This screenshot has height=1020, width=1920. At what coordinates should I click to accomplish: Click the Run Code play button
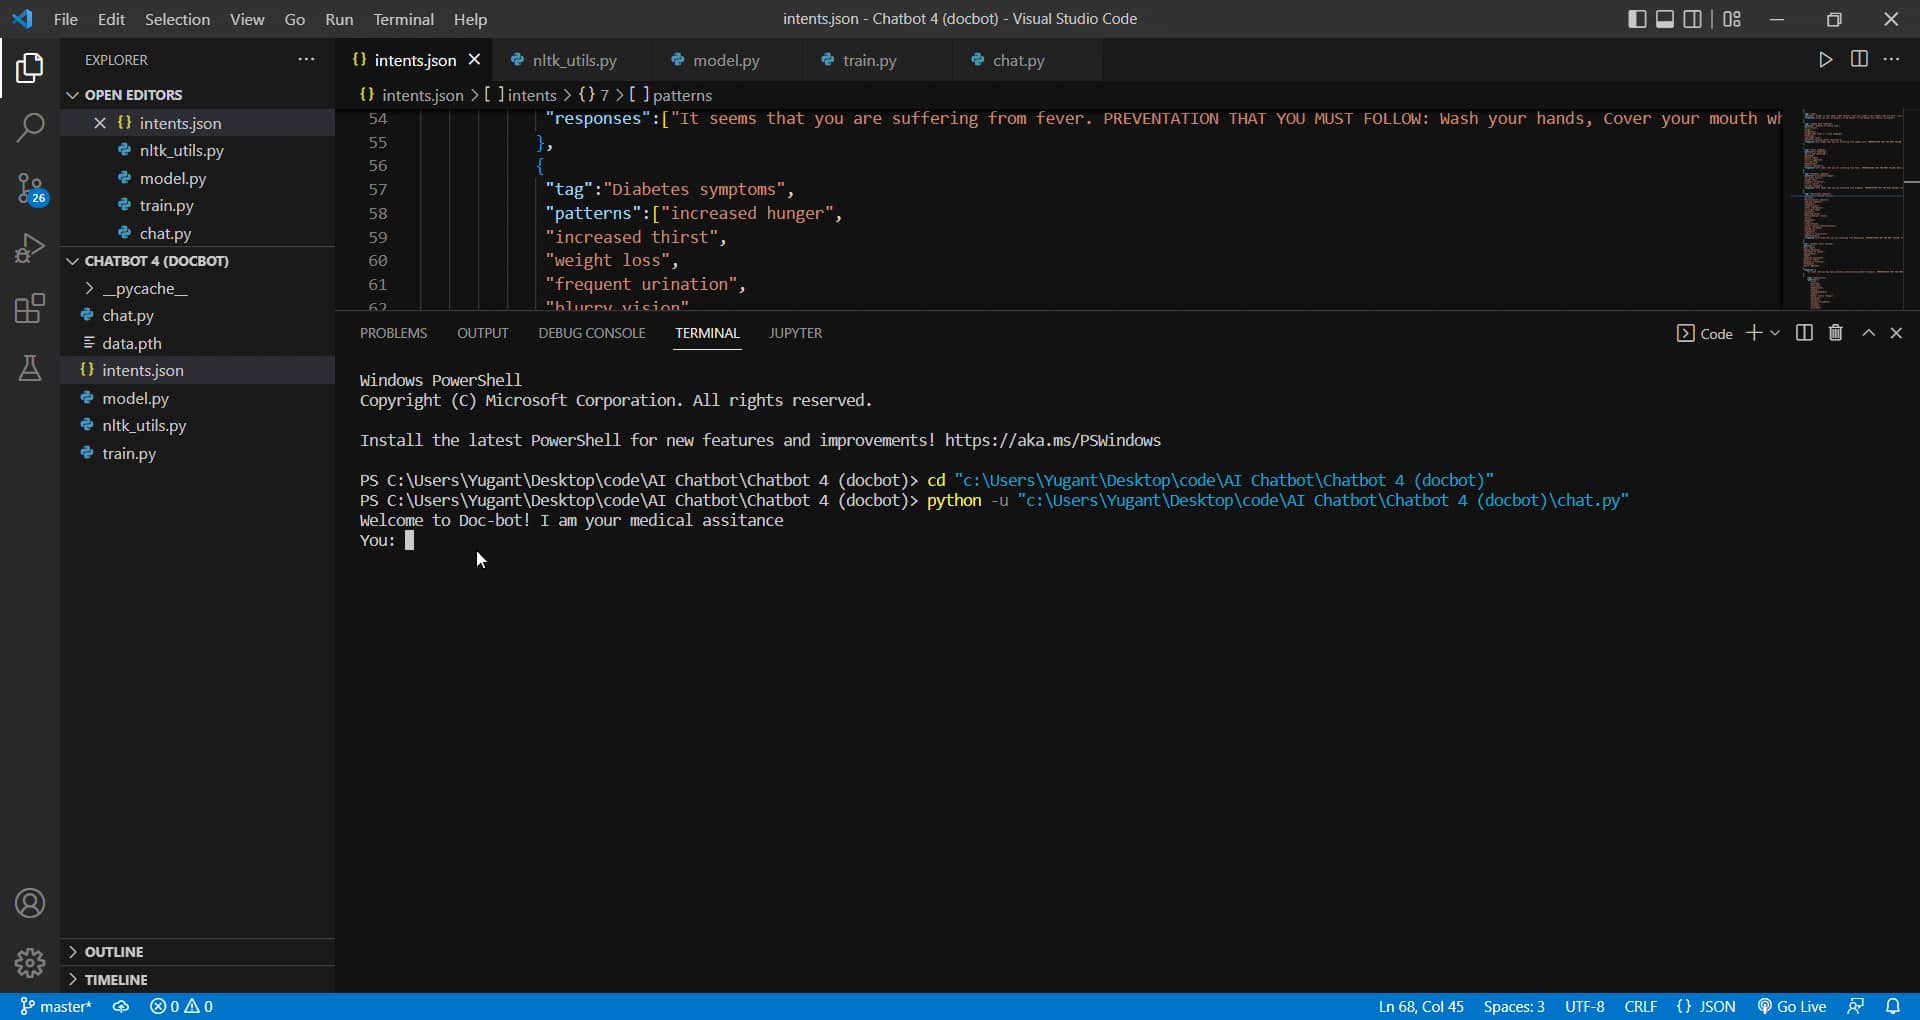click(1825, 60)
